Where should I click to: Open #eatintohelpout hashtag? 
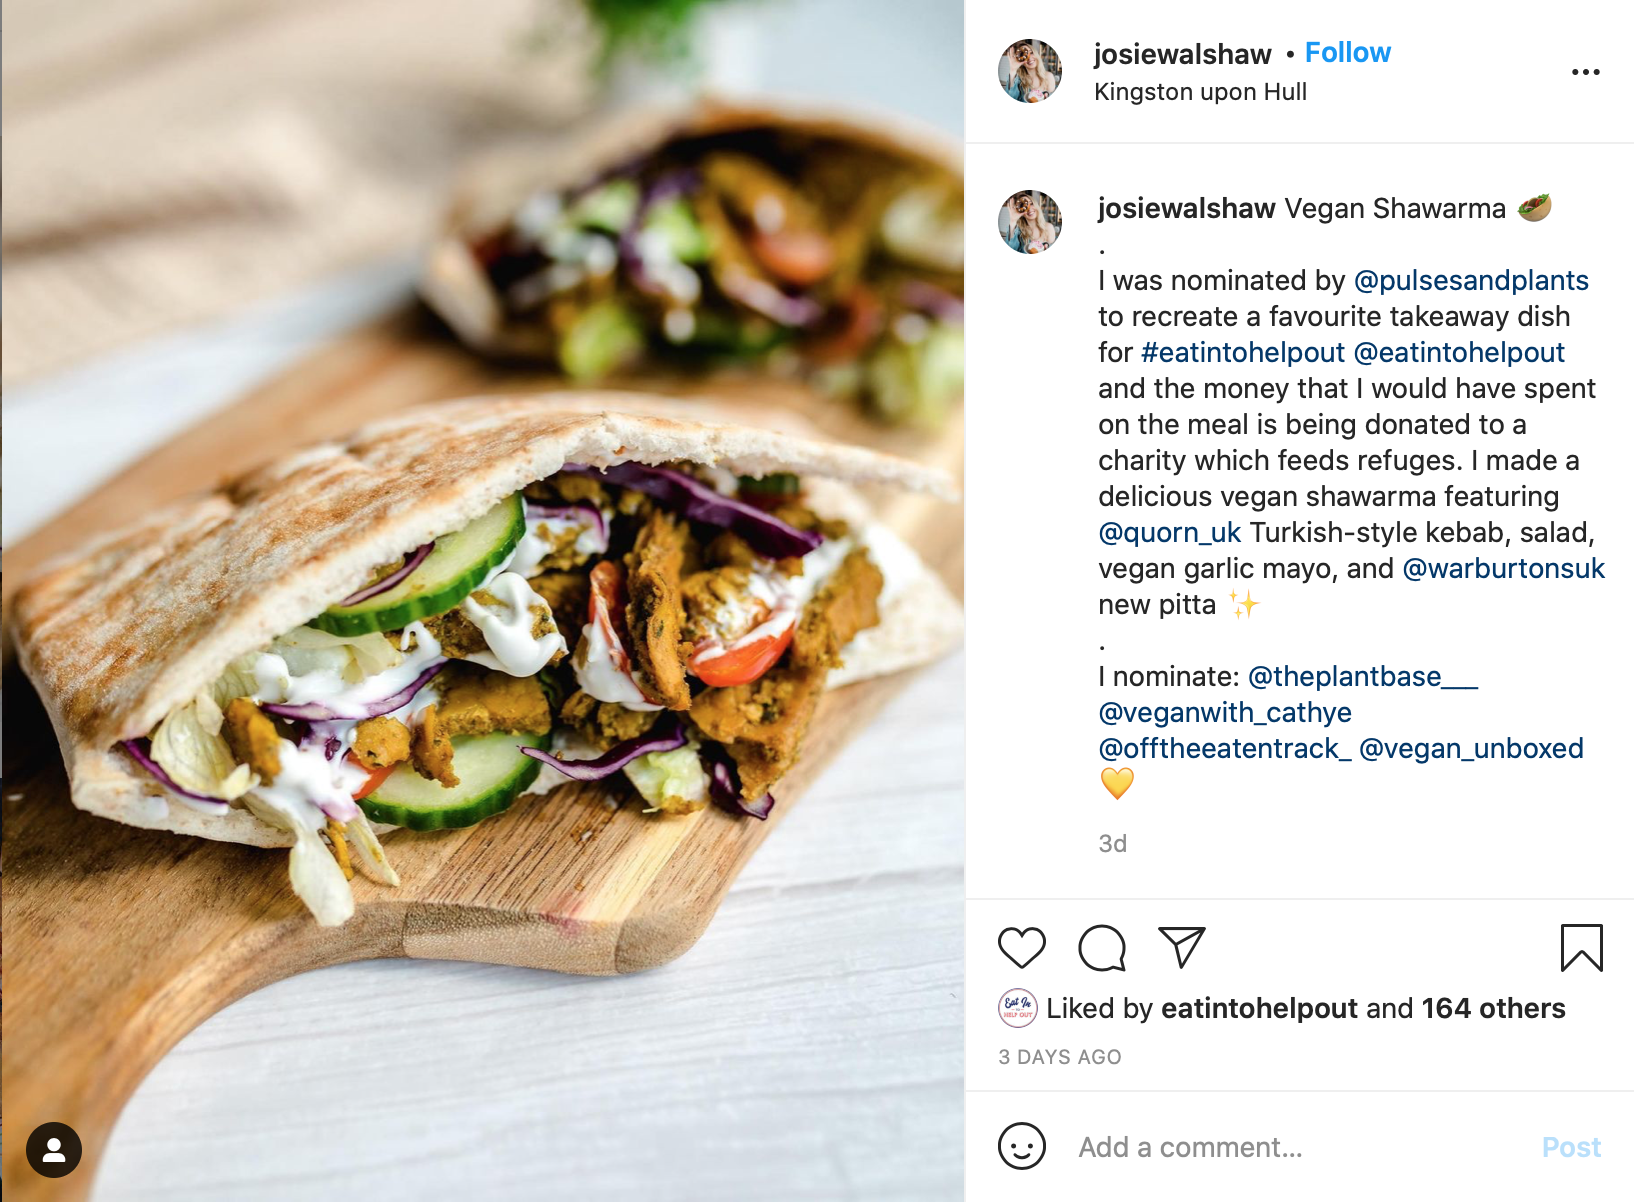[1242, 352]
